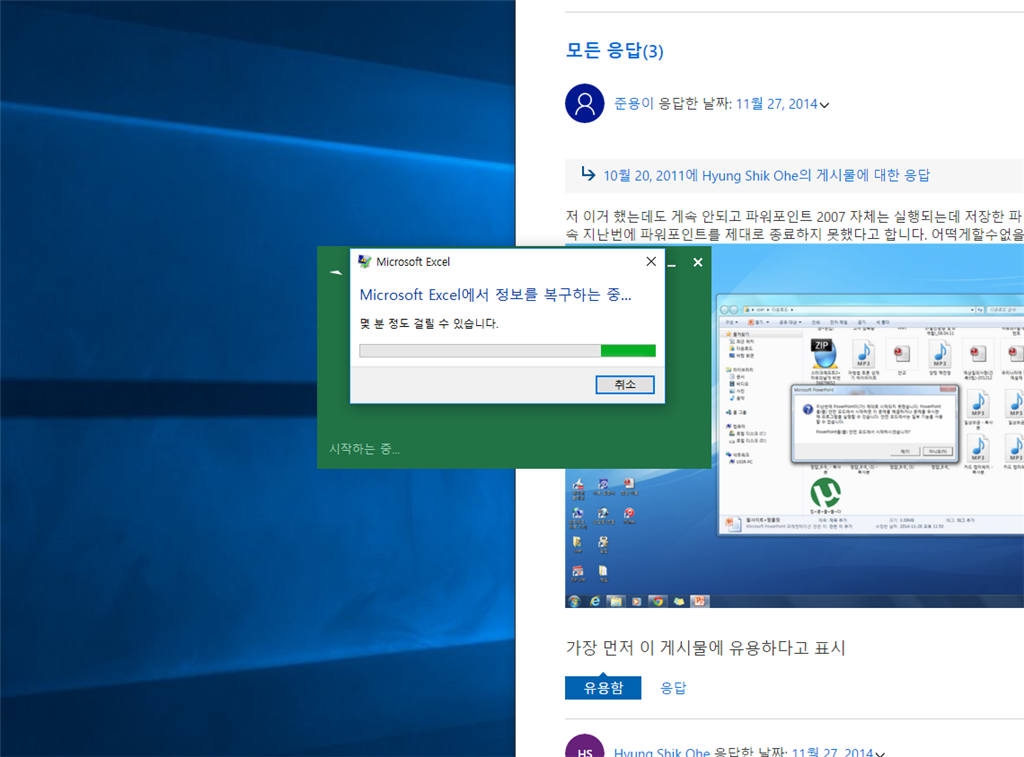Image resolution: width=1024 pixels, height=757 pixels.
Task: Mark the post helpful with 유용함
Action: coord(603,688)
